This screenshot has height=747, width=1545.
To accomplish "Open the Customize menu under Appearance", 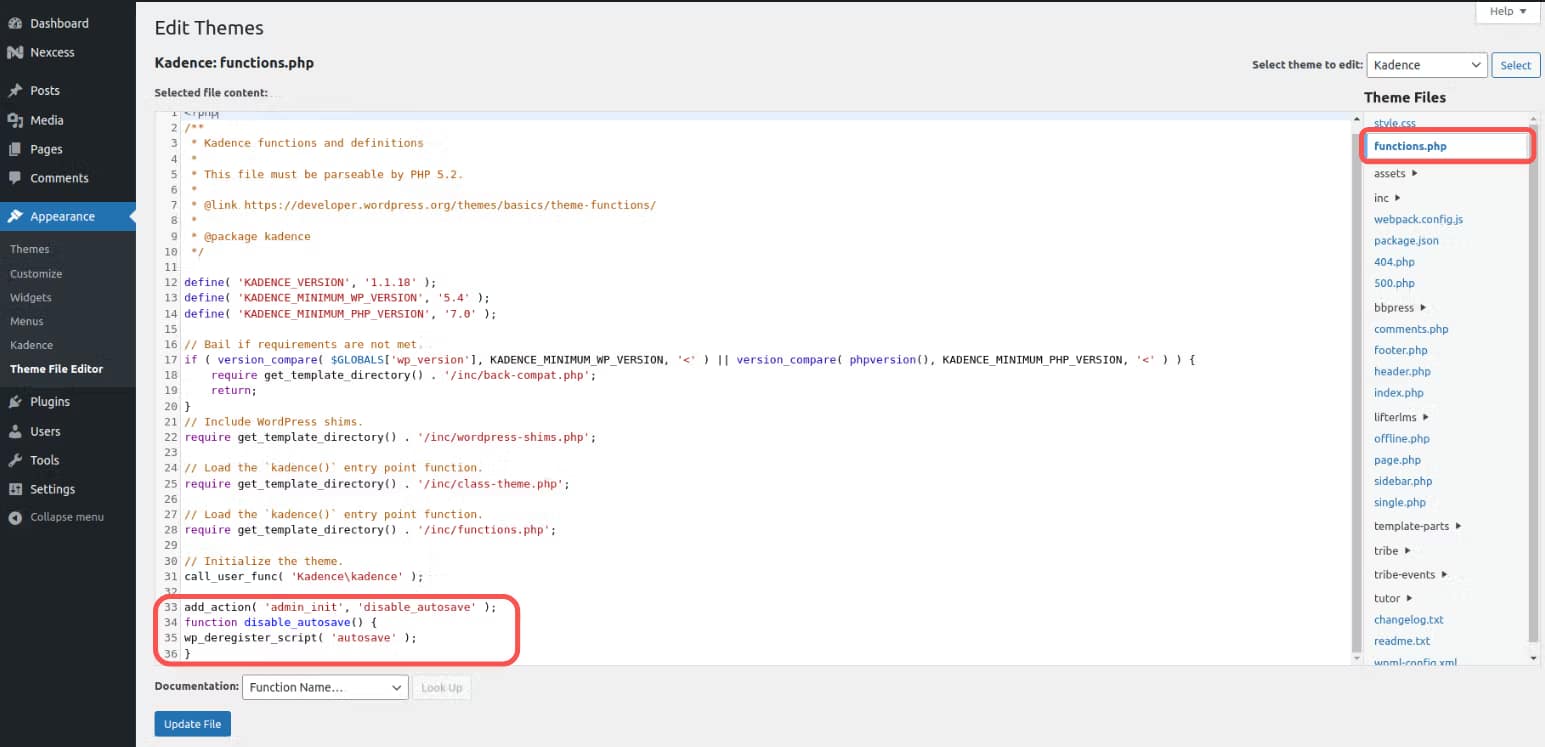I will (35, 273).
